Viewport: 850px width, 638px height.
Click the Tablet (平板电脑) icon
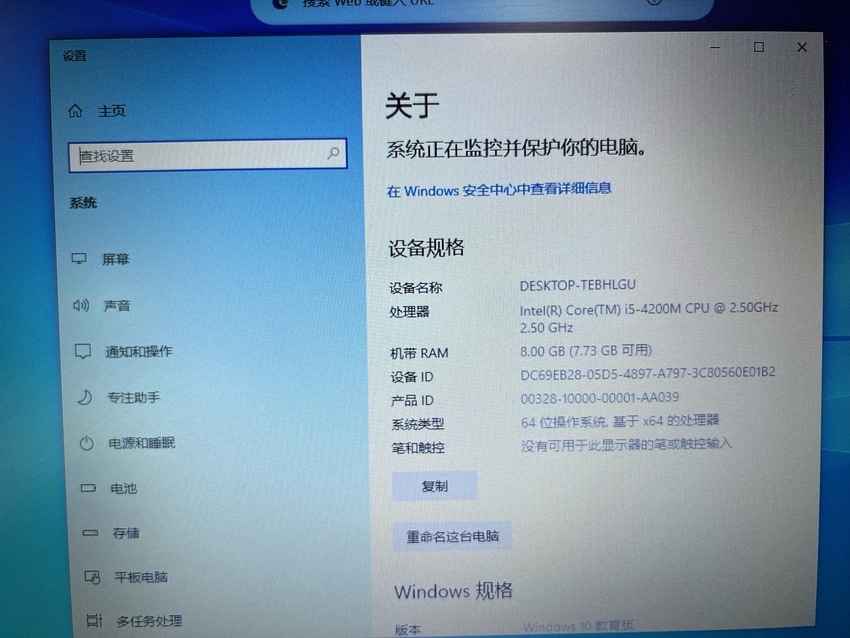pos(92,577)
